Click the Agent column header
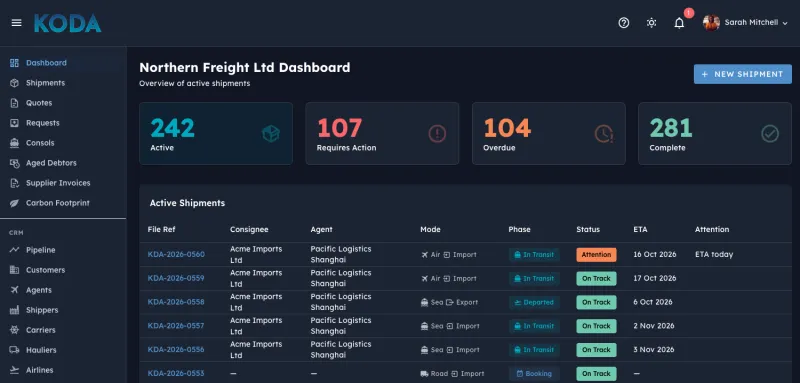Image resolution: width=800 pixels, height=383 pixels. pos(321,229)
